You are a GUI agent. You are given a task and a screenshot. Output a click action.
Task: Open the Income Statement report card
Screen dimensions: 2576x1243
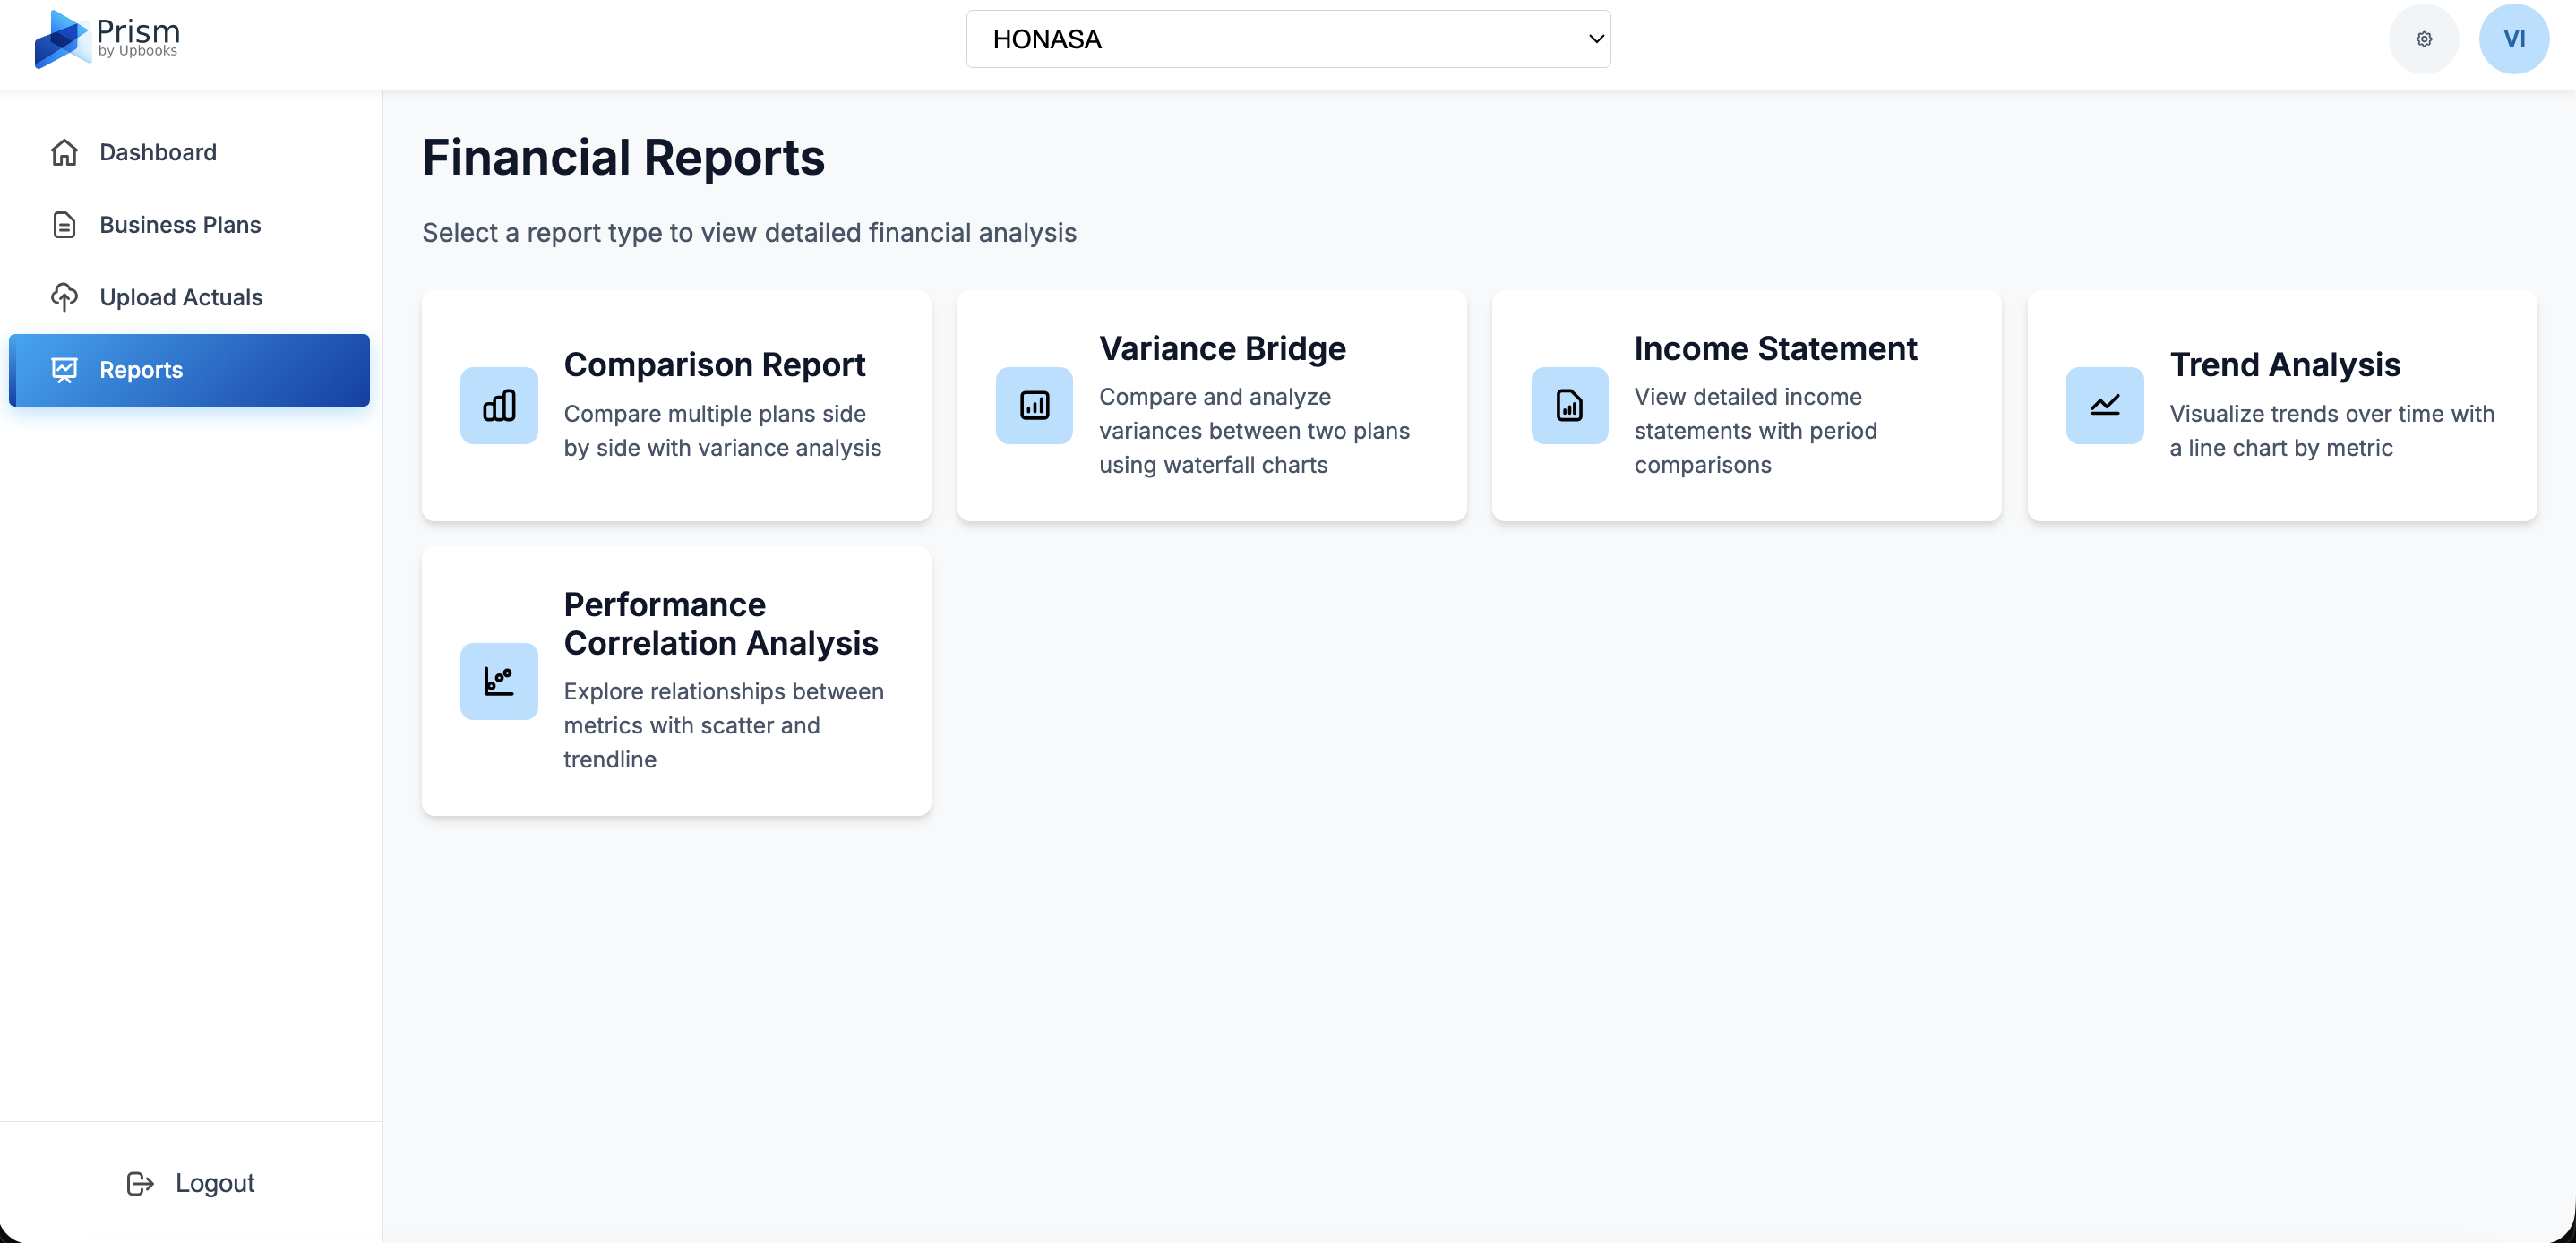[1746, 405]
